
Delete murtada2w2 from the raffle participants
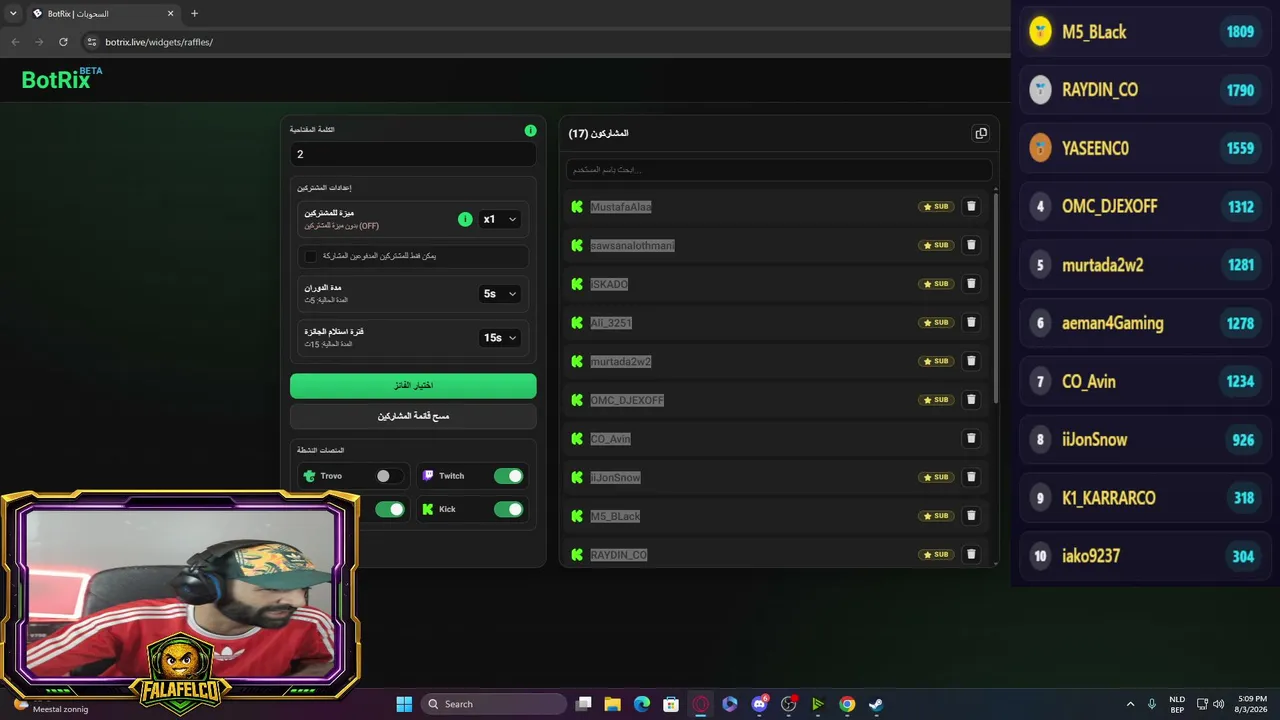(x=971, y=361)
